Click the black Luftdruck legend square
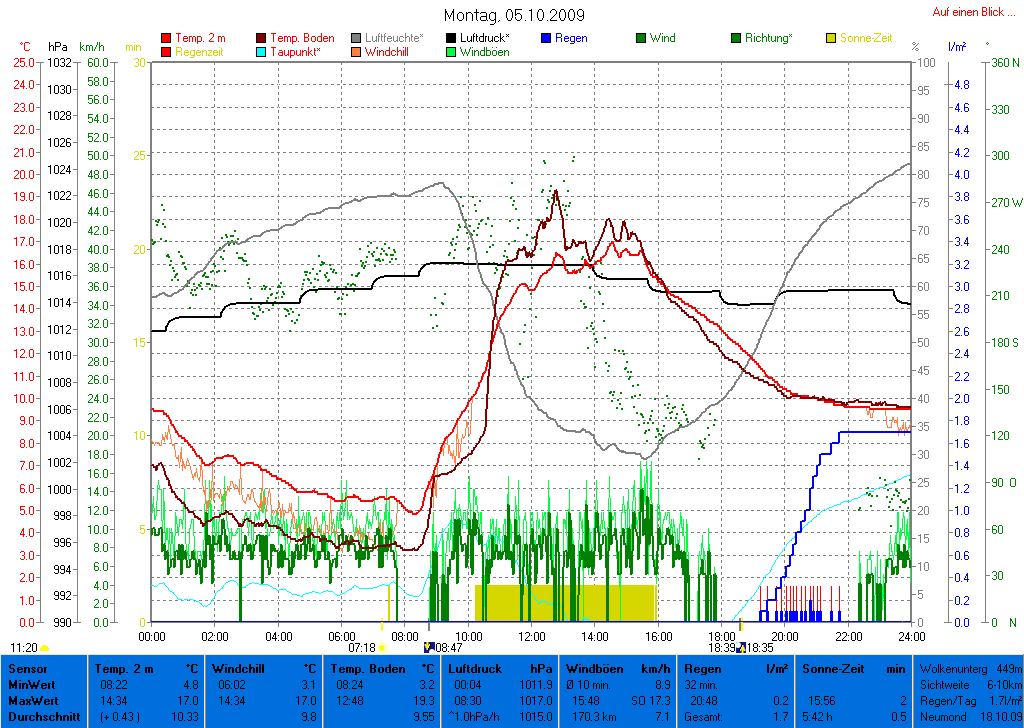This screenshot has width=1024, height=728. click(x=451, y=38)
